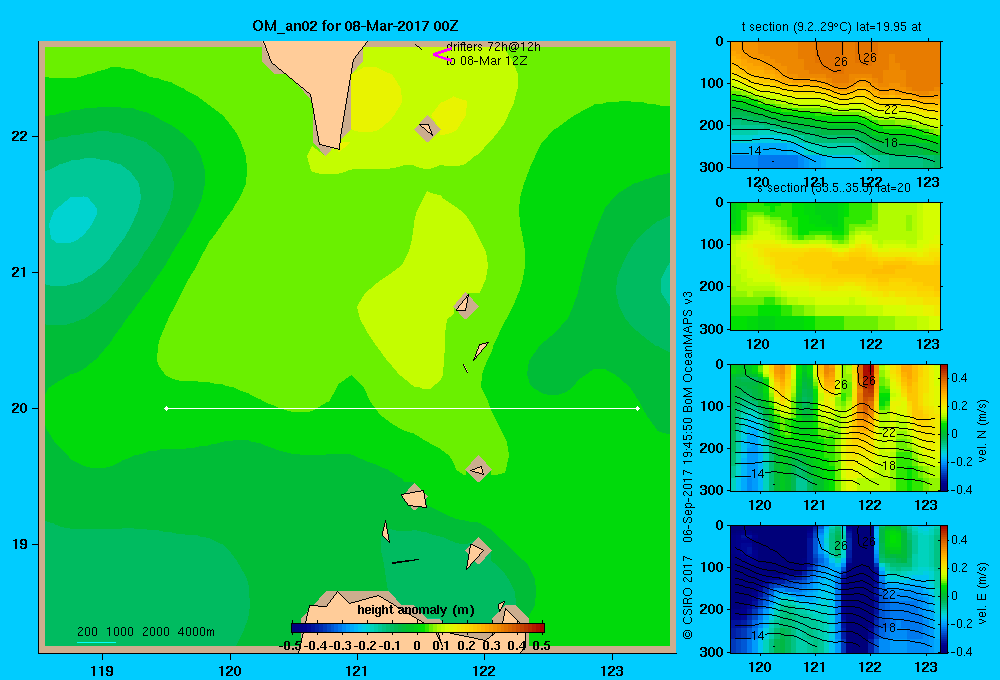Click the -0.5 label on height anomaly scale
The width and height of the screenshot is (1000, 680).
[x=290, y=646]
